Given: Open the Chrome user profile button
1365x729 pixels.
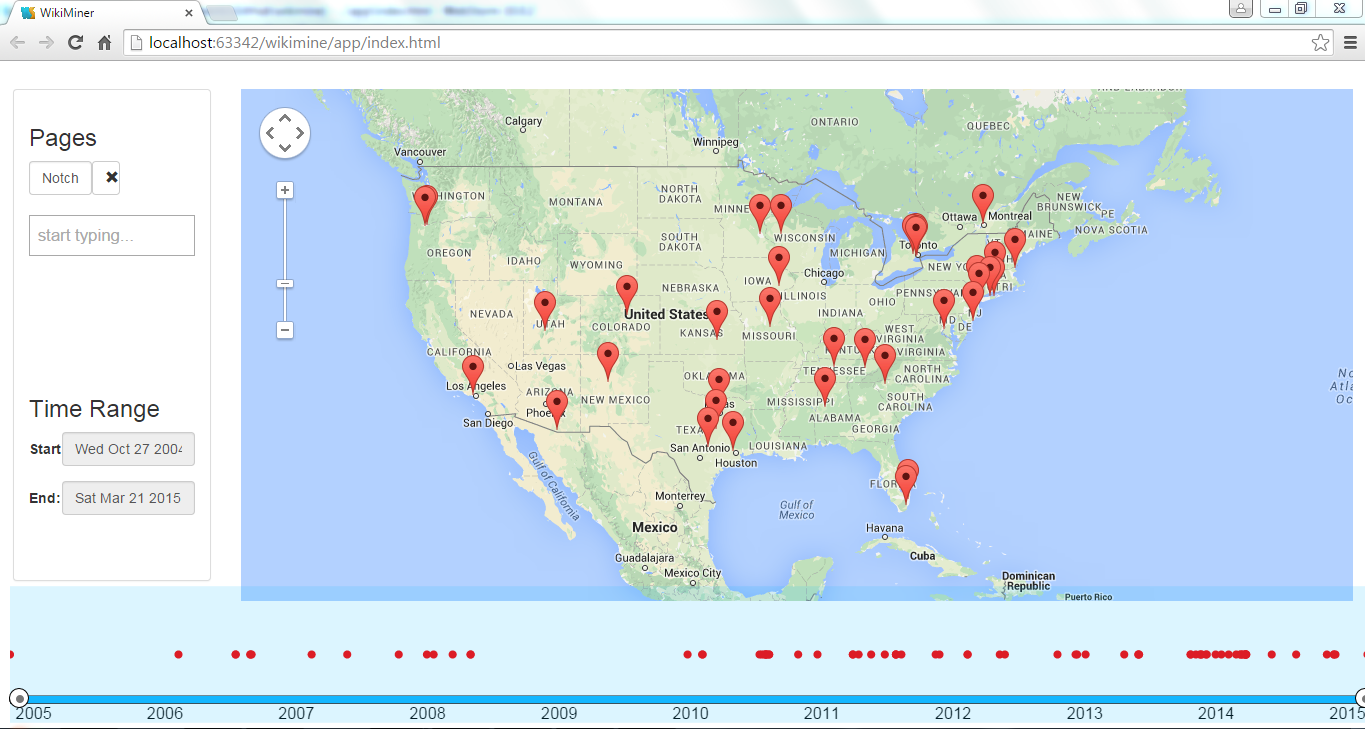Looking at the screenshot, I should pos(1240,9).
